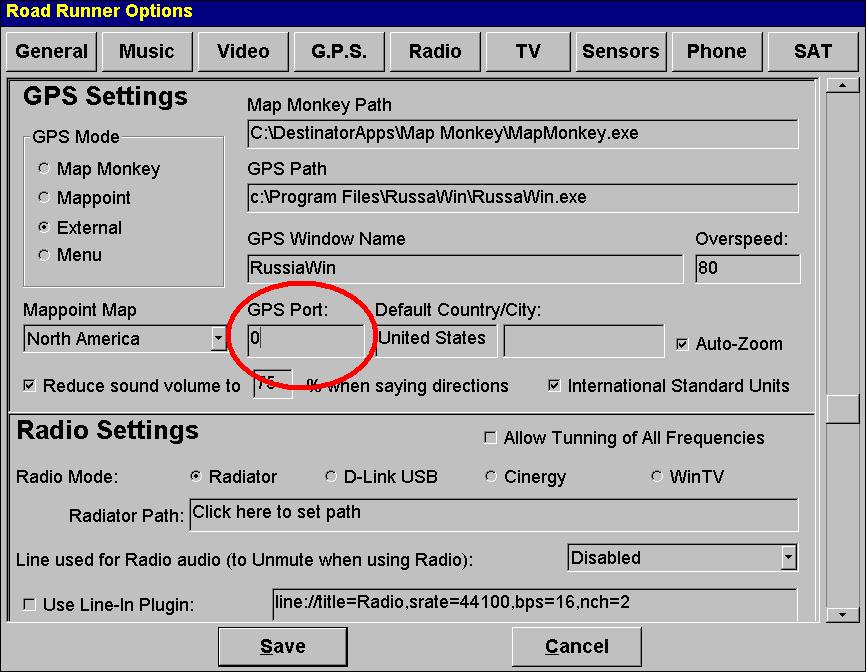This screenshot has width=866, height=672.
Task: Choose the Menu GPS mode option
Action: (44, 255)
